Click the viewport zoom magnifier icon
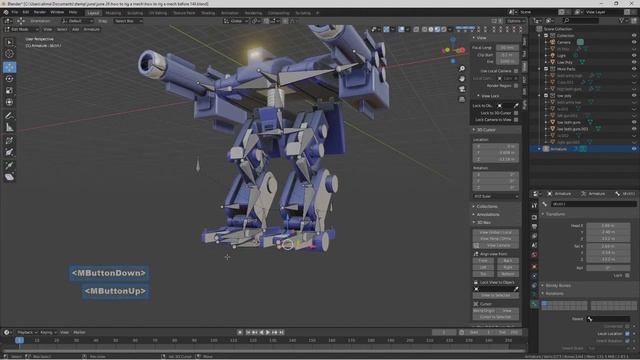640x360 pixels. (462, 69)
